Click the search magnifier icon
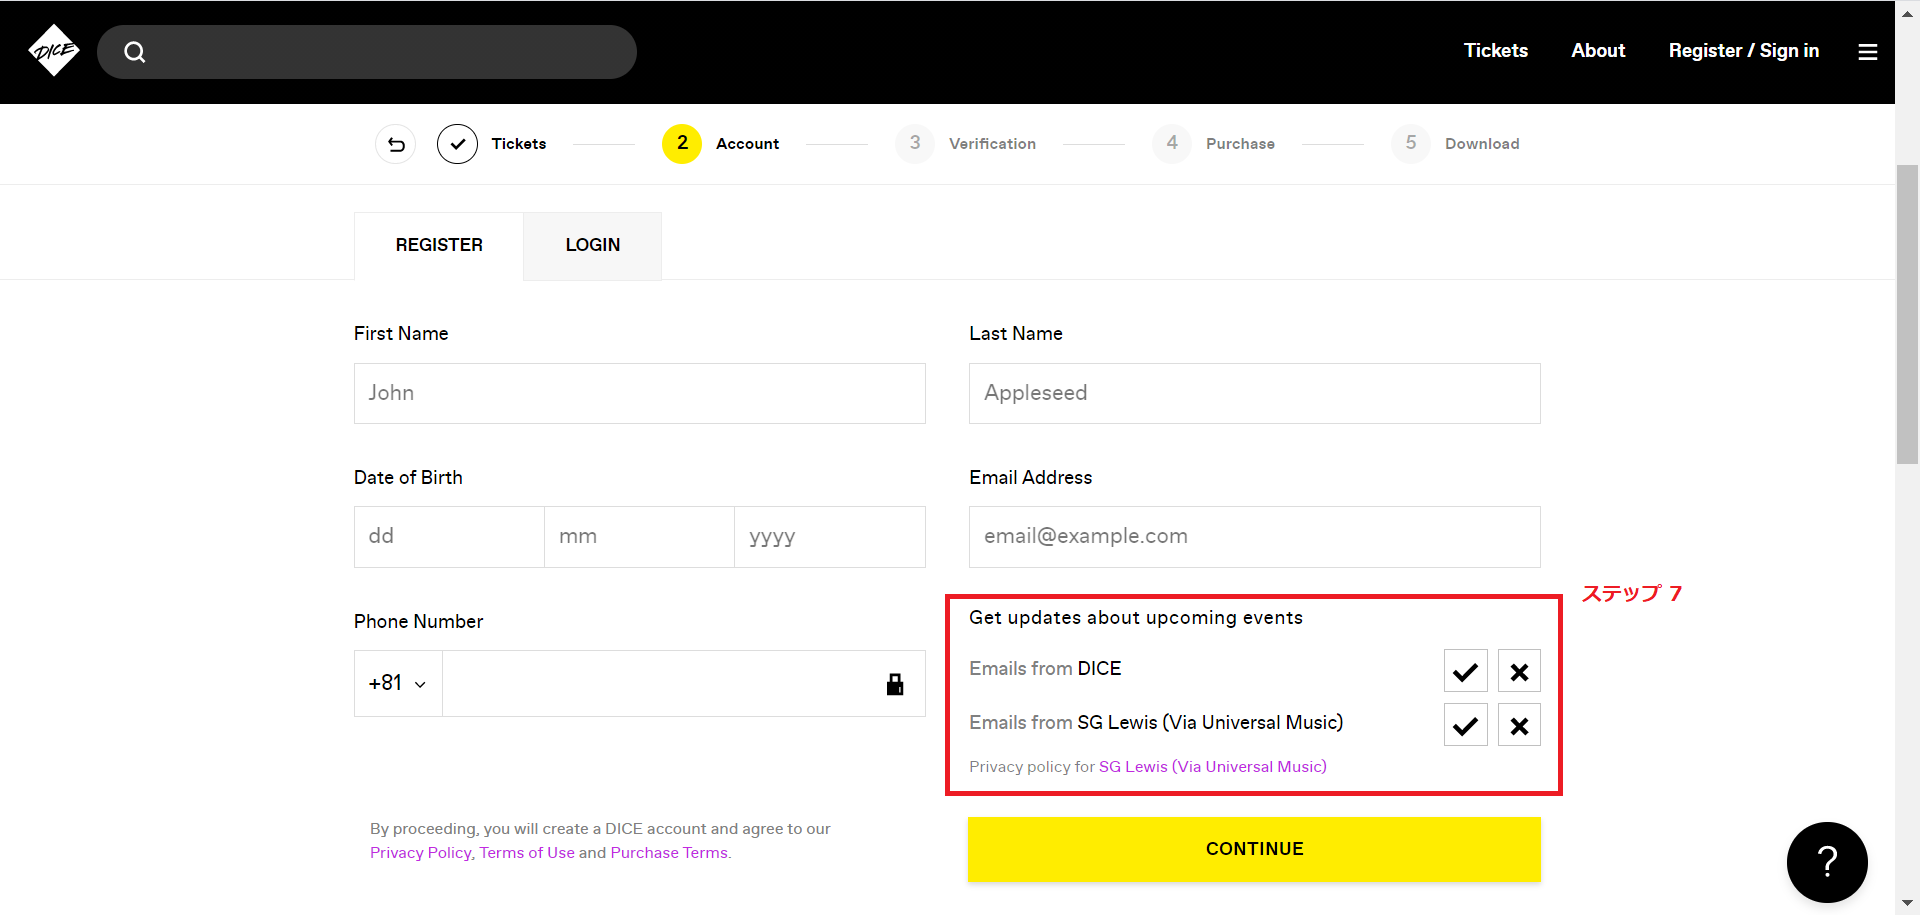The width and height of the screenshot is (1920, 915). [x=135, y=52]
